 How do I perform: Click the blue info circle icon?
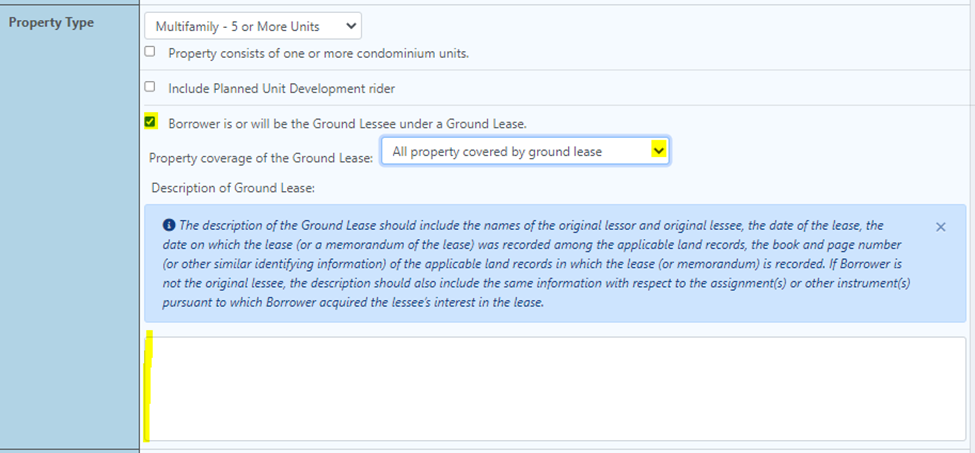click(x=167, y=225)
